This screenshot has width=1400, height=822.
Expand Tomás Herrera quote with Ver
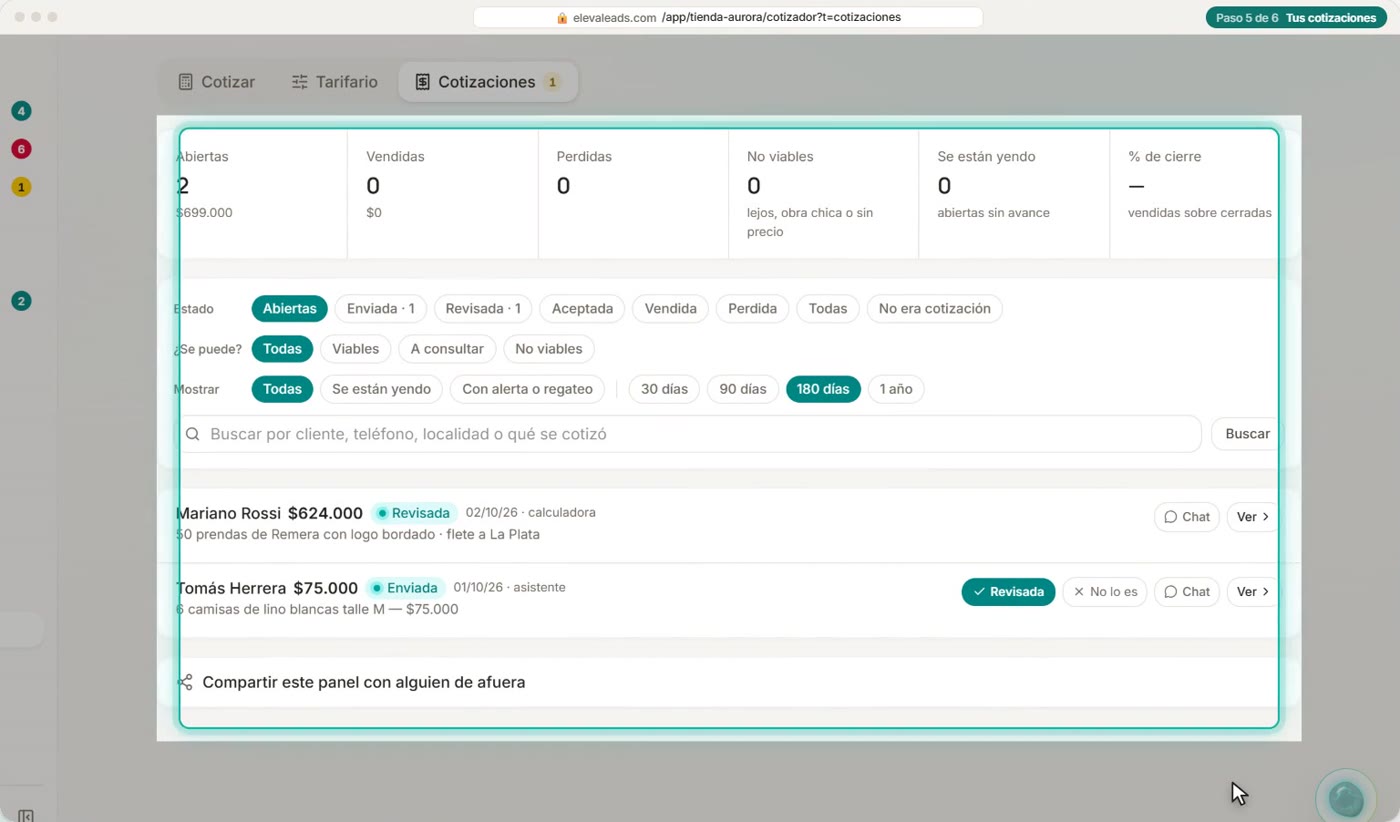coord(1252,592)
